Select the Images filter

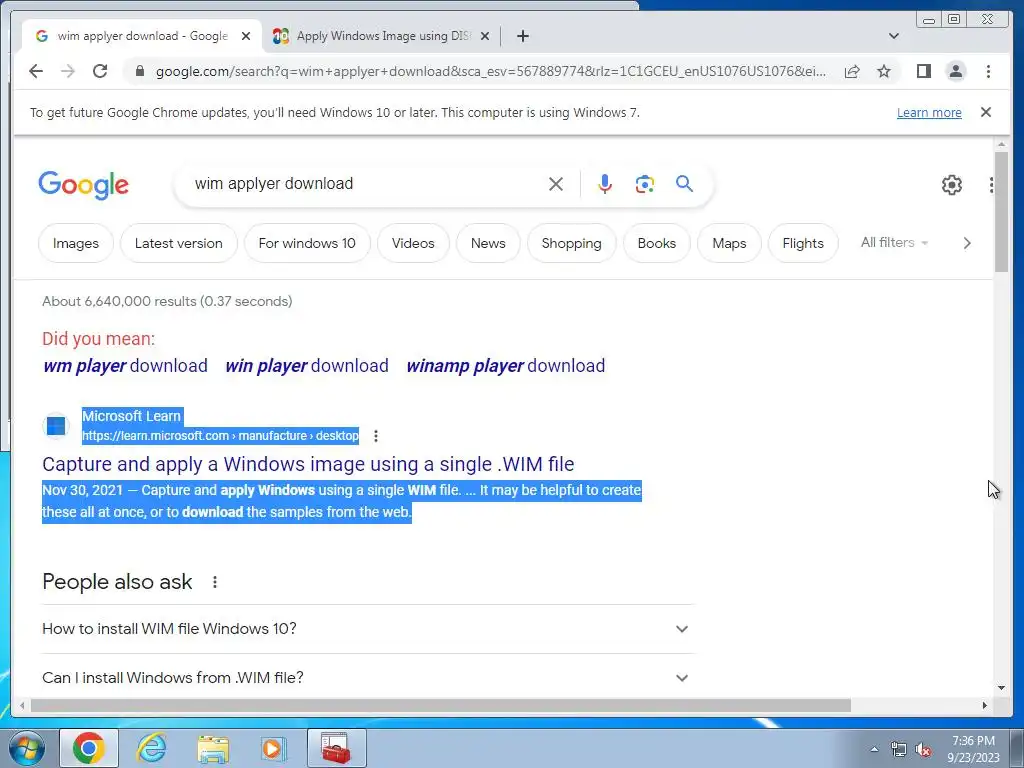pyautogui.click(x=76, y=243)
